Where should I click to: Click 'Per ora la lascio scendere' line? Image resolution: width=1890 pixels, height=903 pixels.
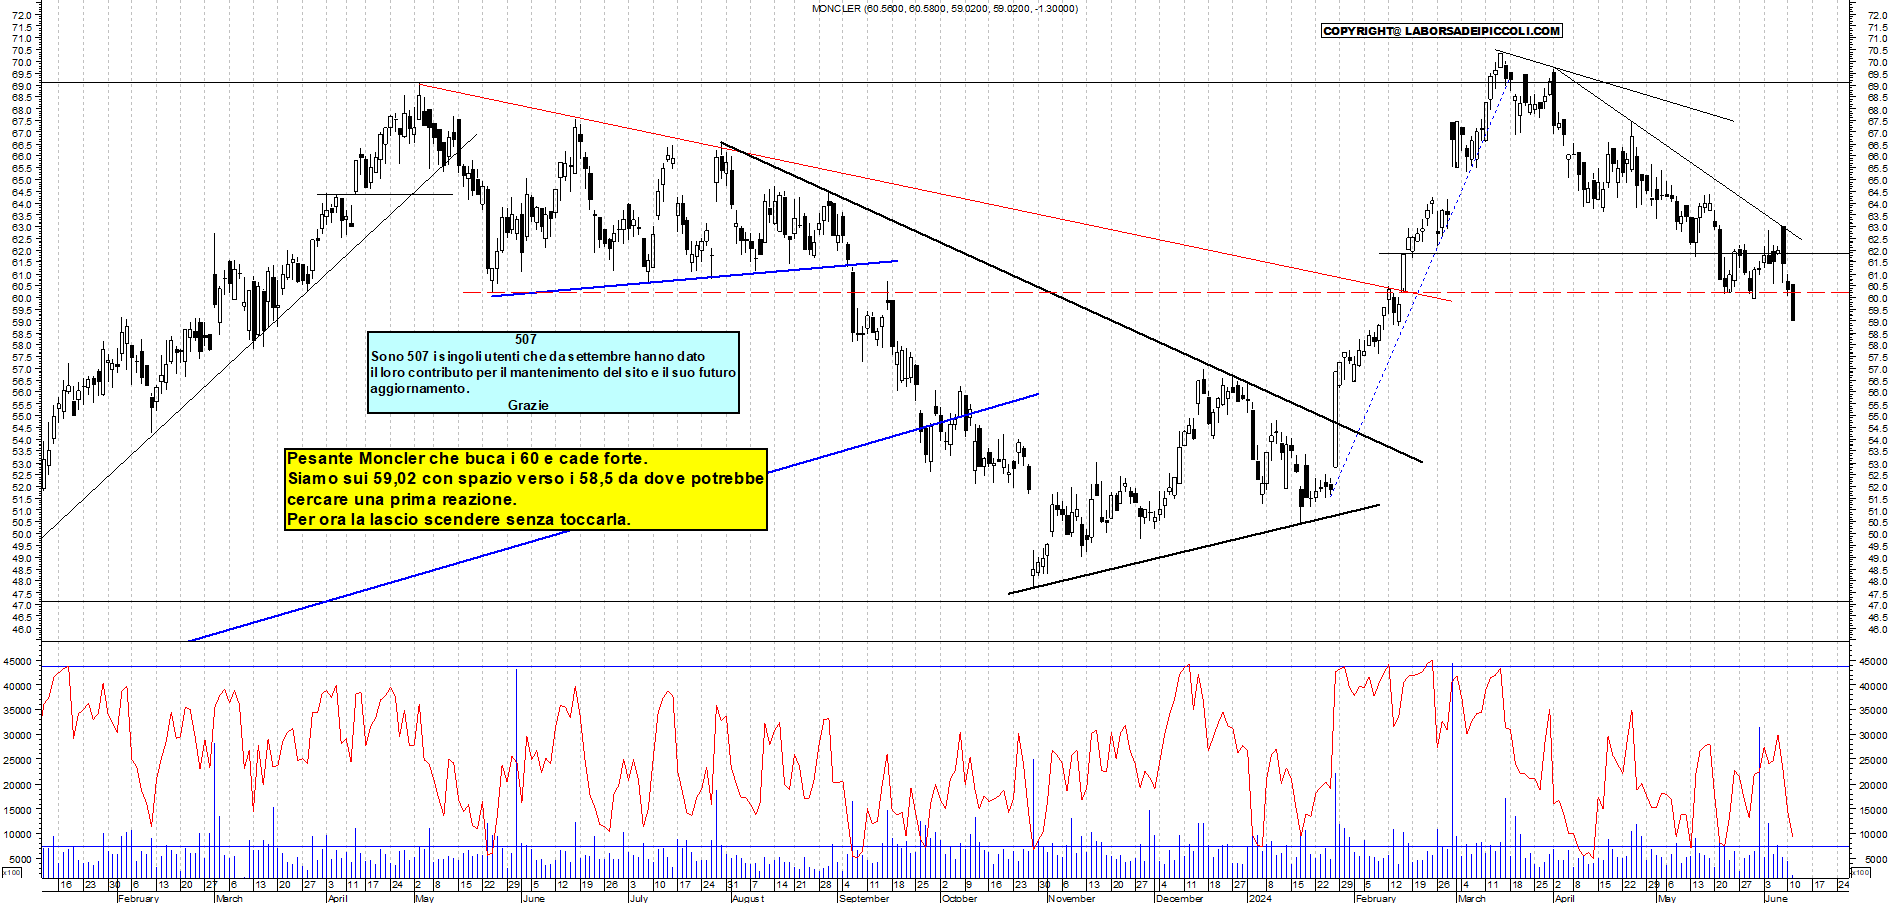[x=459, y=519]
